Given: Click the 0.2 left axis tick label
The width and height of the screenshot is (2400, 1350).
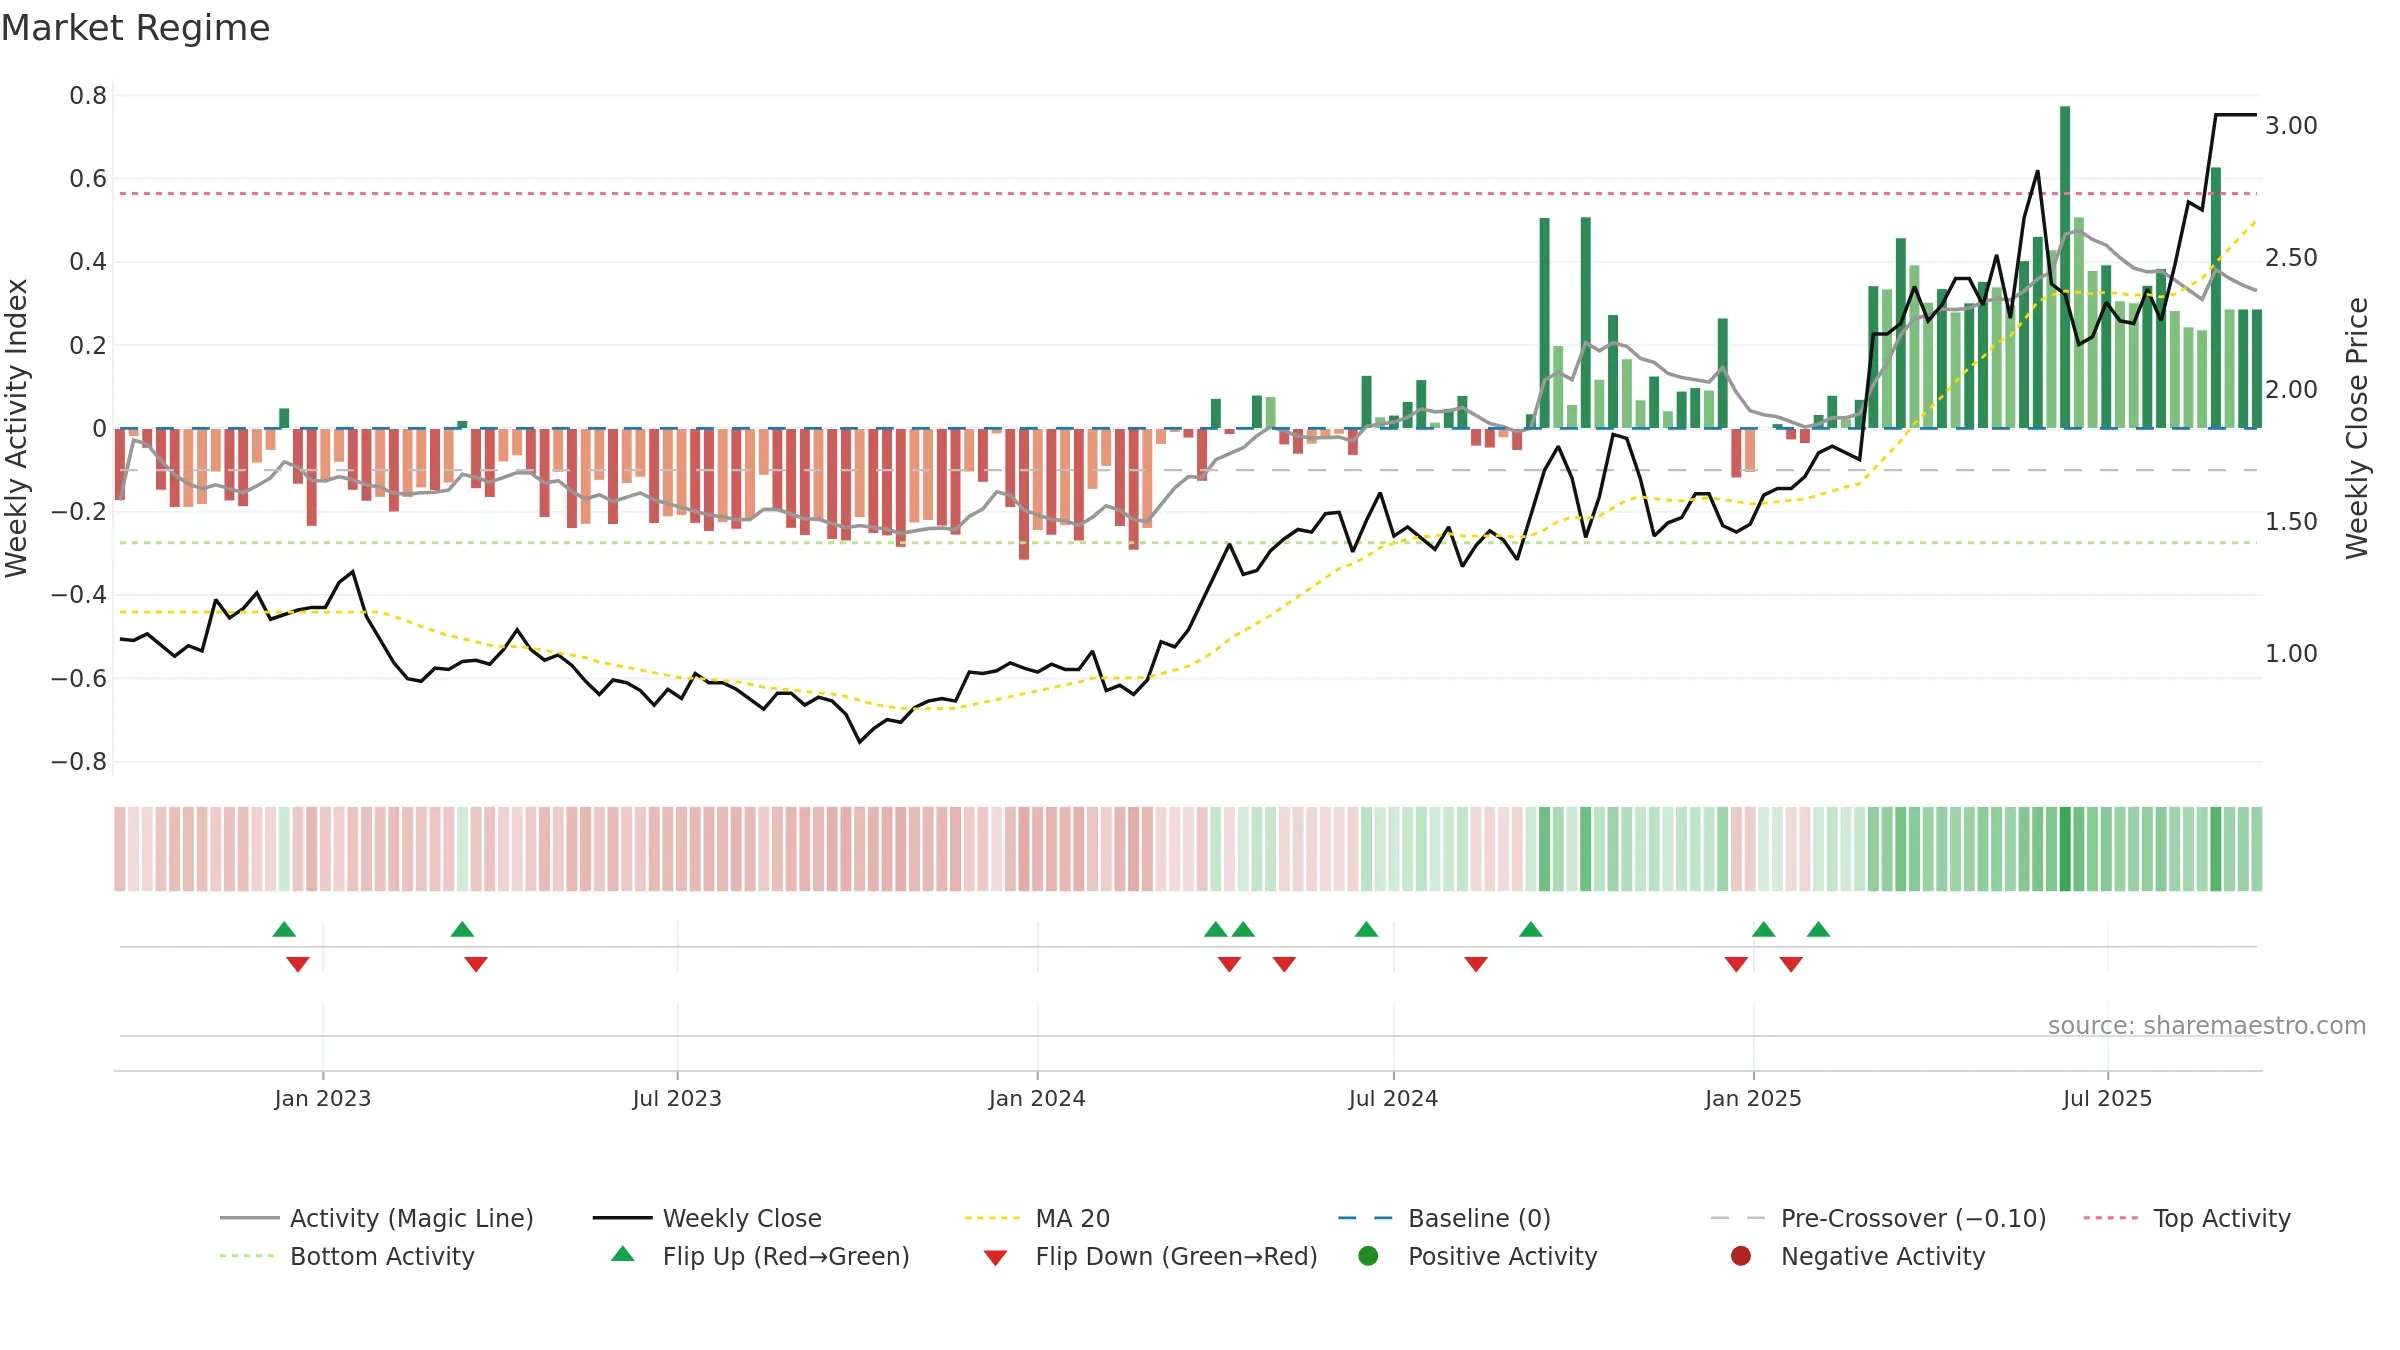Looking at the screenshot, I should [88, 346].
